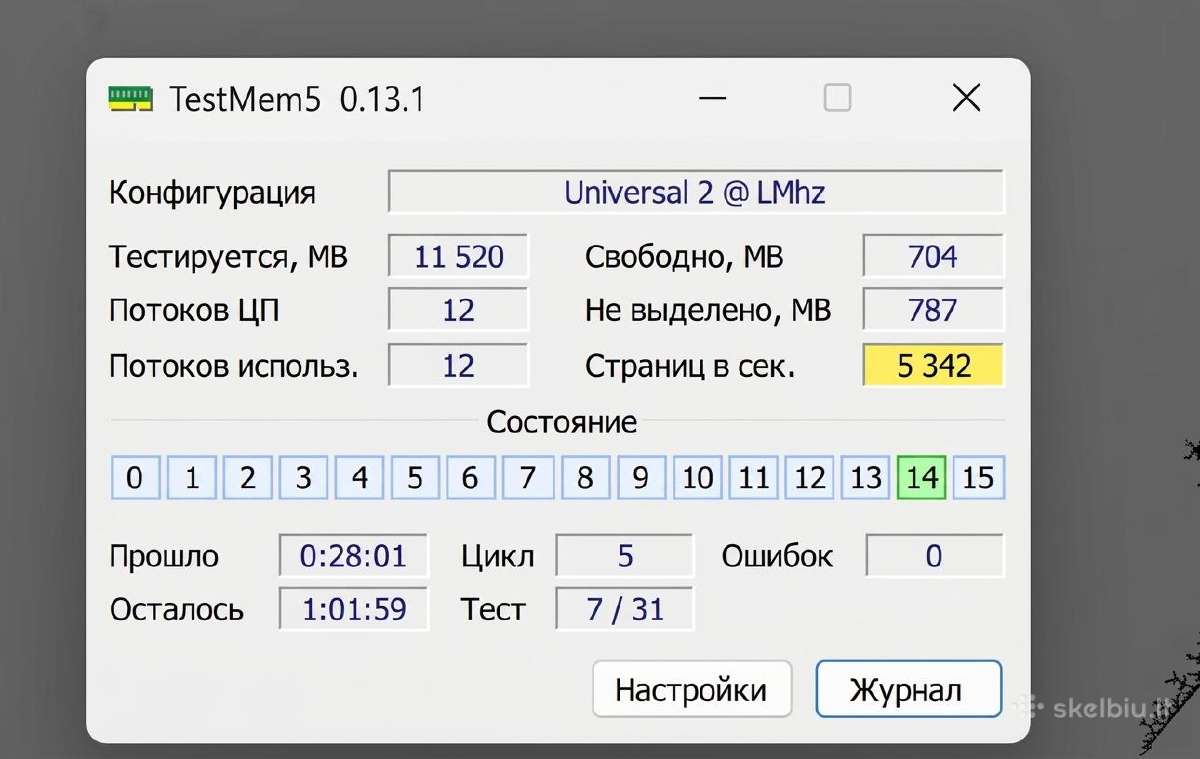This screenshot has width=1200, height=759.
Task: Select status cell 12
Action: 809,478
